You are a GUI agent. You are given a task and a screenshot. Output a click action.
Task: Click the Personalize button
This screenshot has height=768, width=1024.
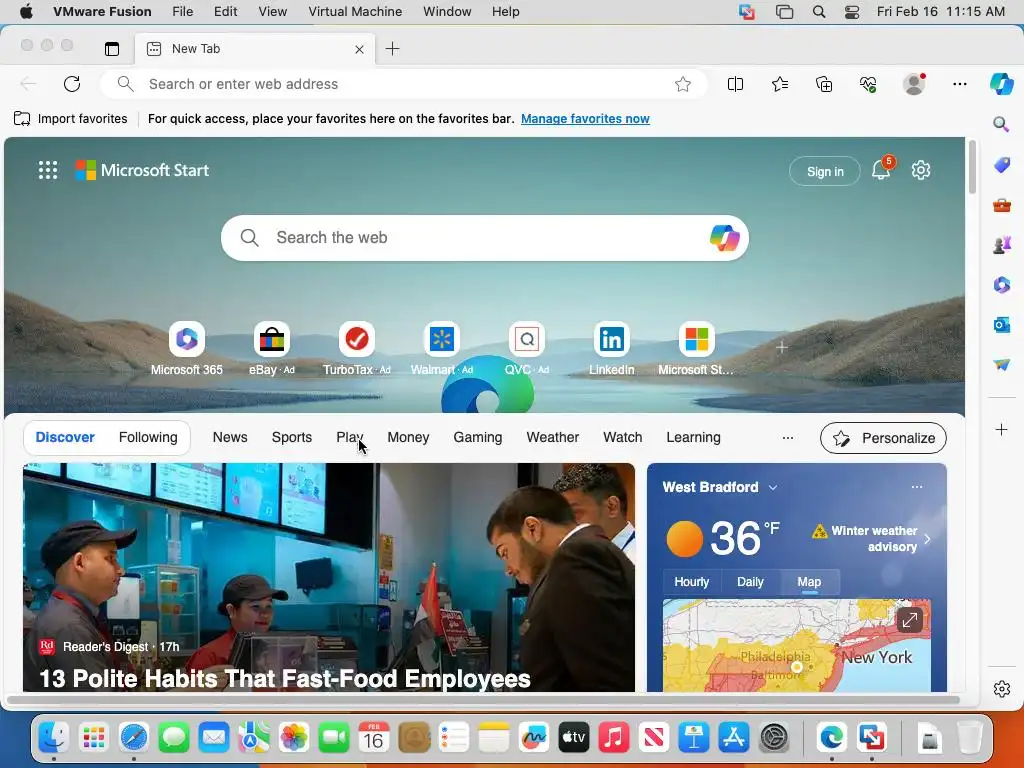(x=883, y=438)
